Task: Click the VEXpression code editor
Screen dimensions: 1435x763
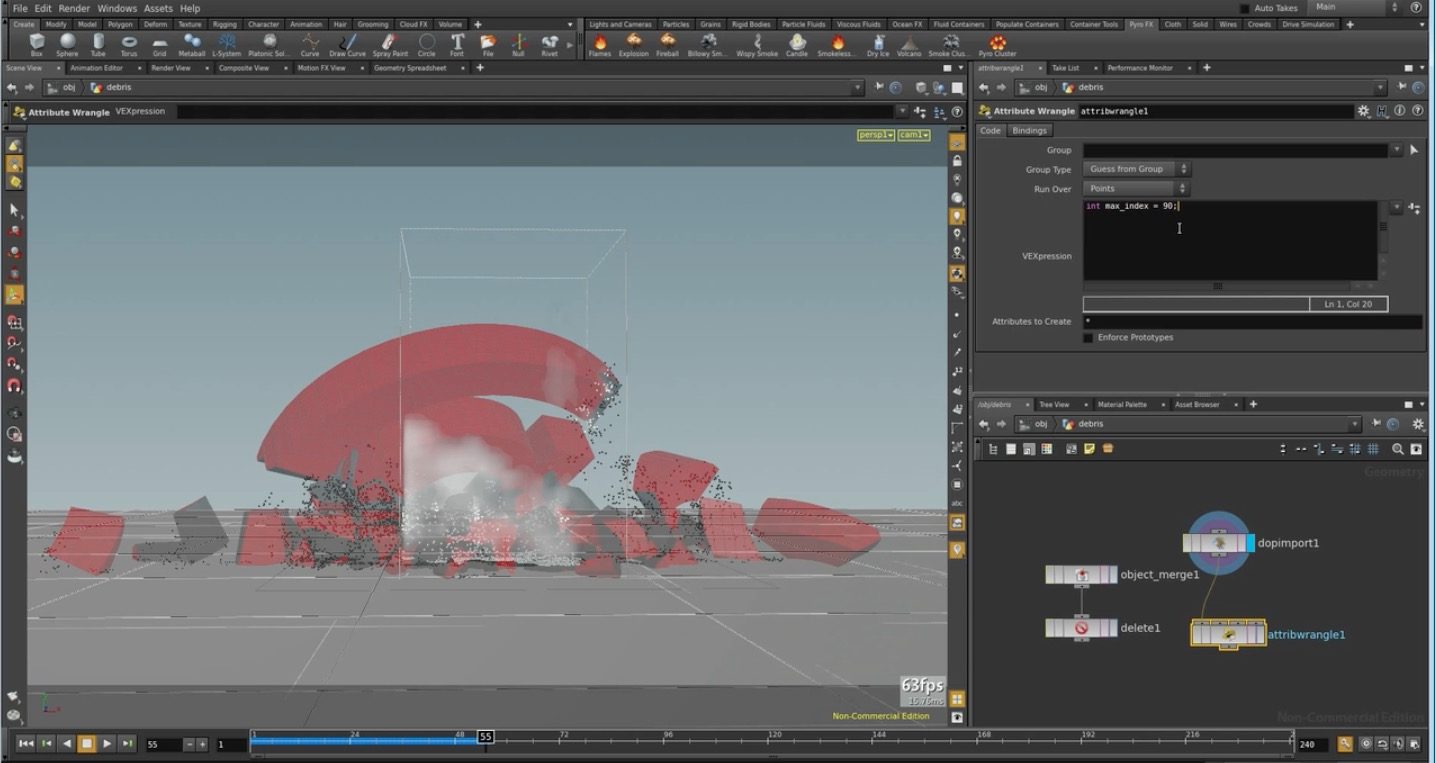Action: click(x=1230, y=240)
